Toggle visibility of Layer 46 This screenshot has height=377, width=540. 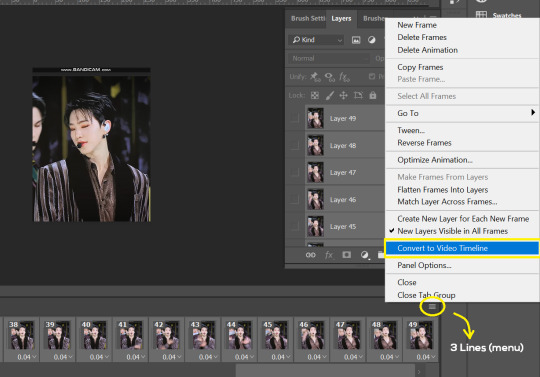pos(295,199)
